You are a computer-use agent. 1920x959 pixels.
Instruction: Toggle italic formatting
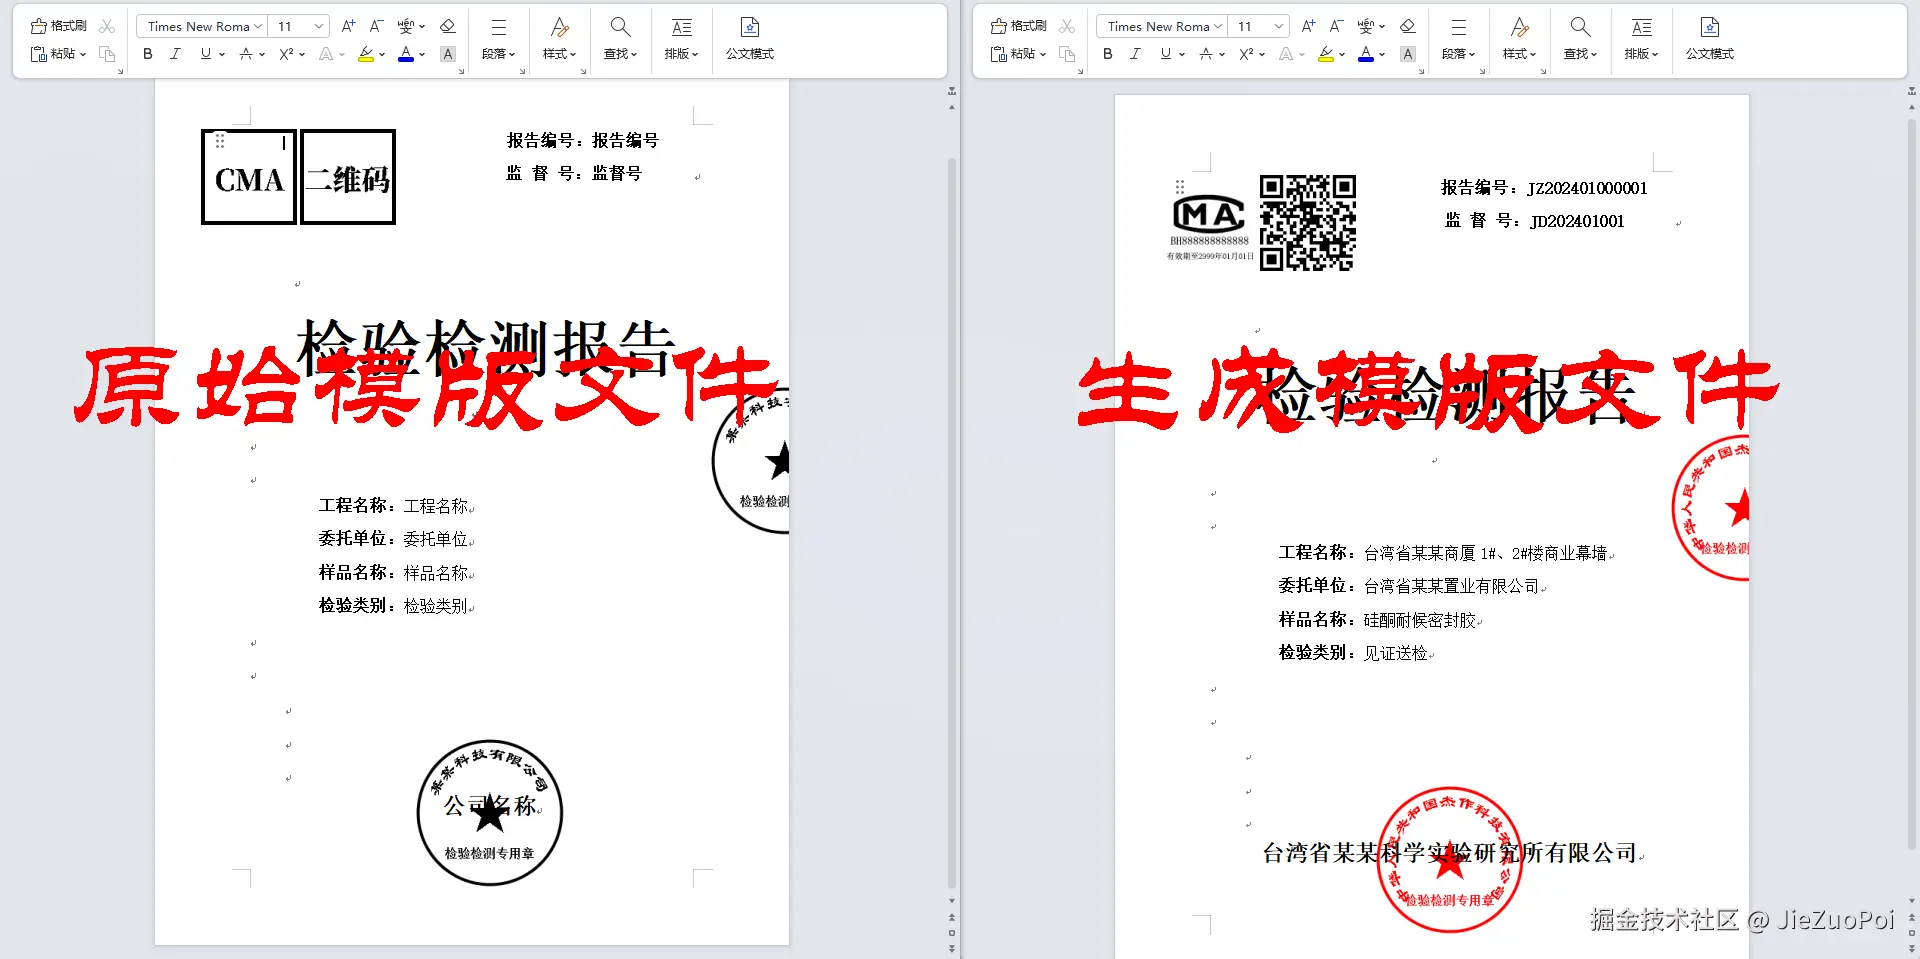(x=175, y=54)
